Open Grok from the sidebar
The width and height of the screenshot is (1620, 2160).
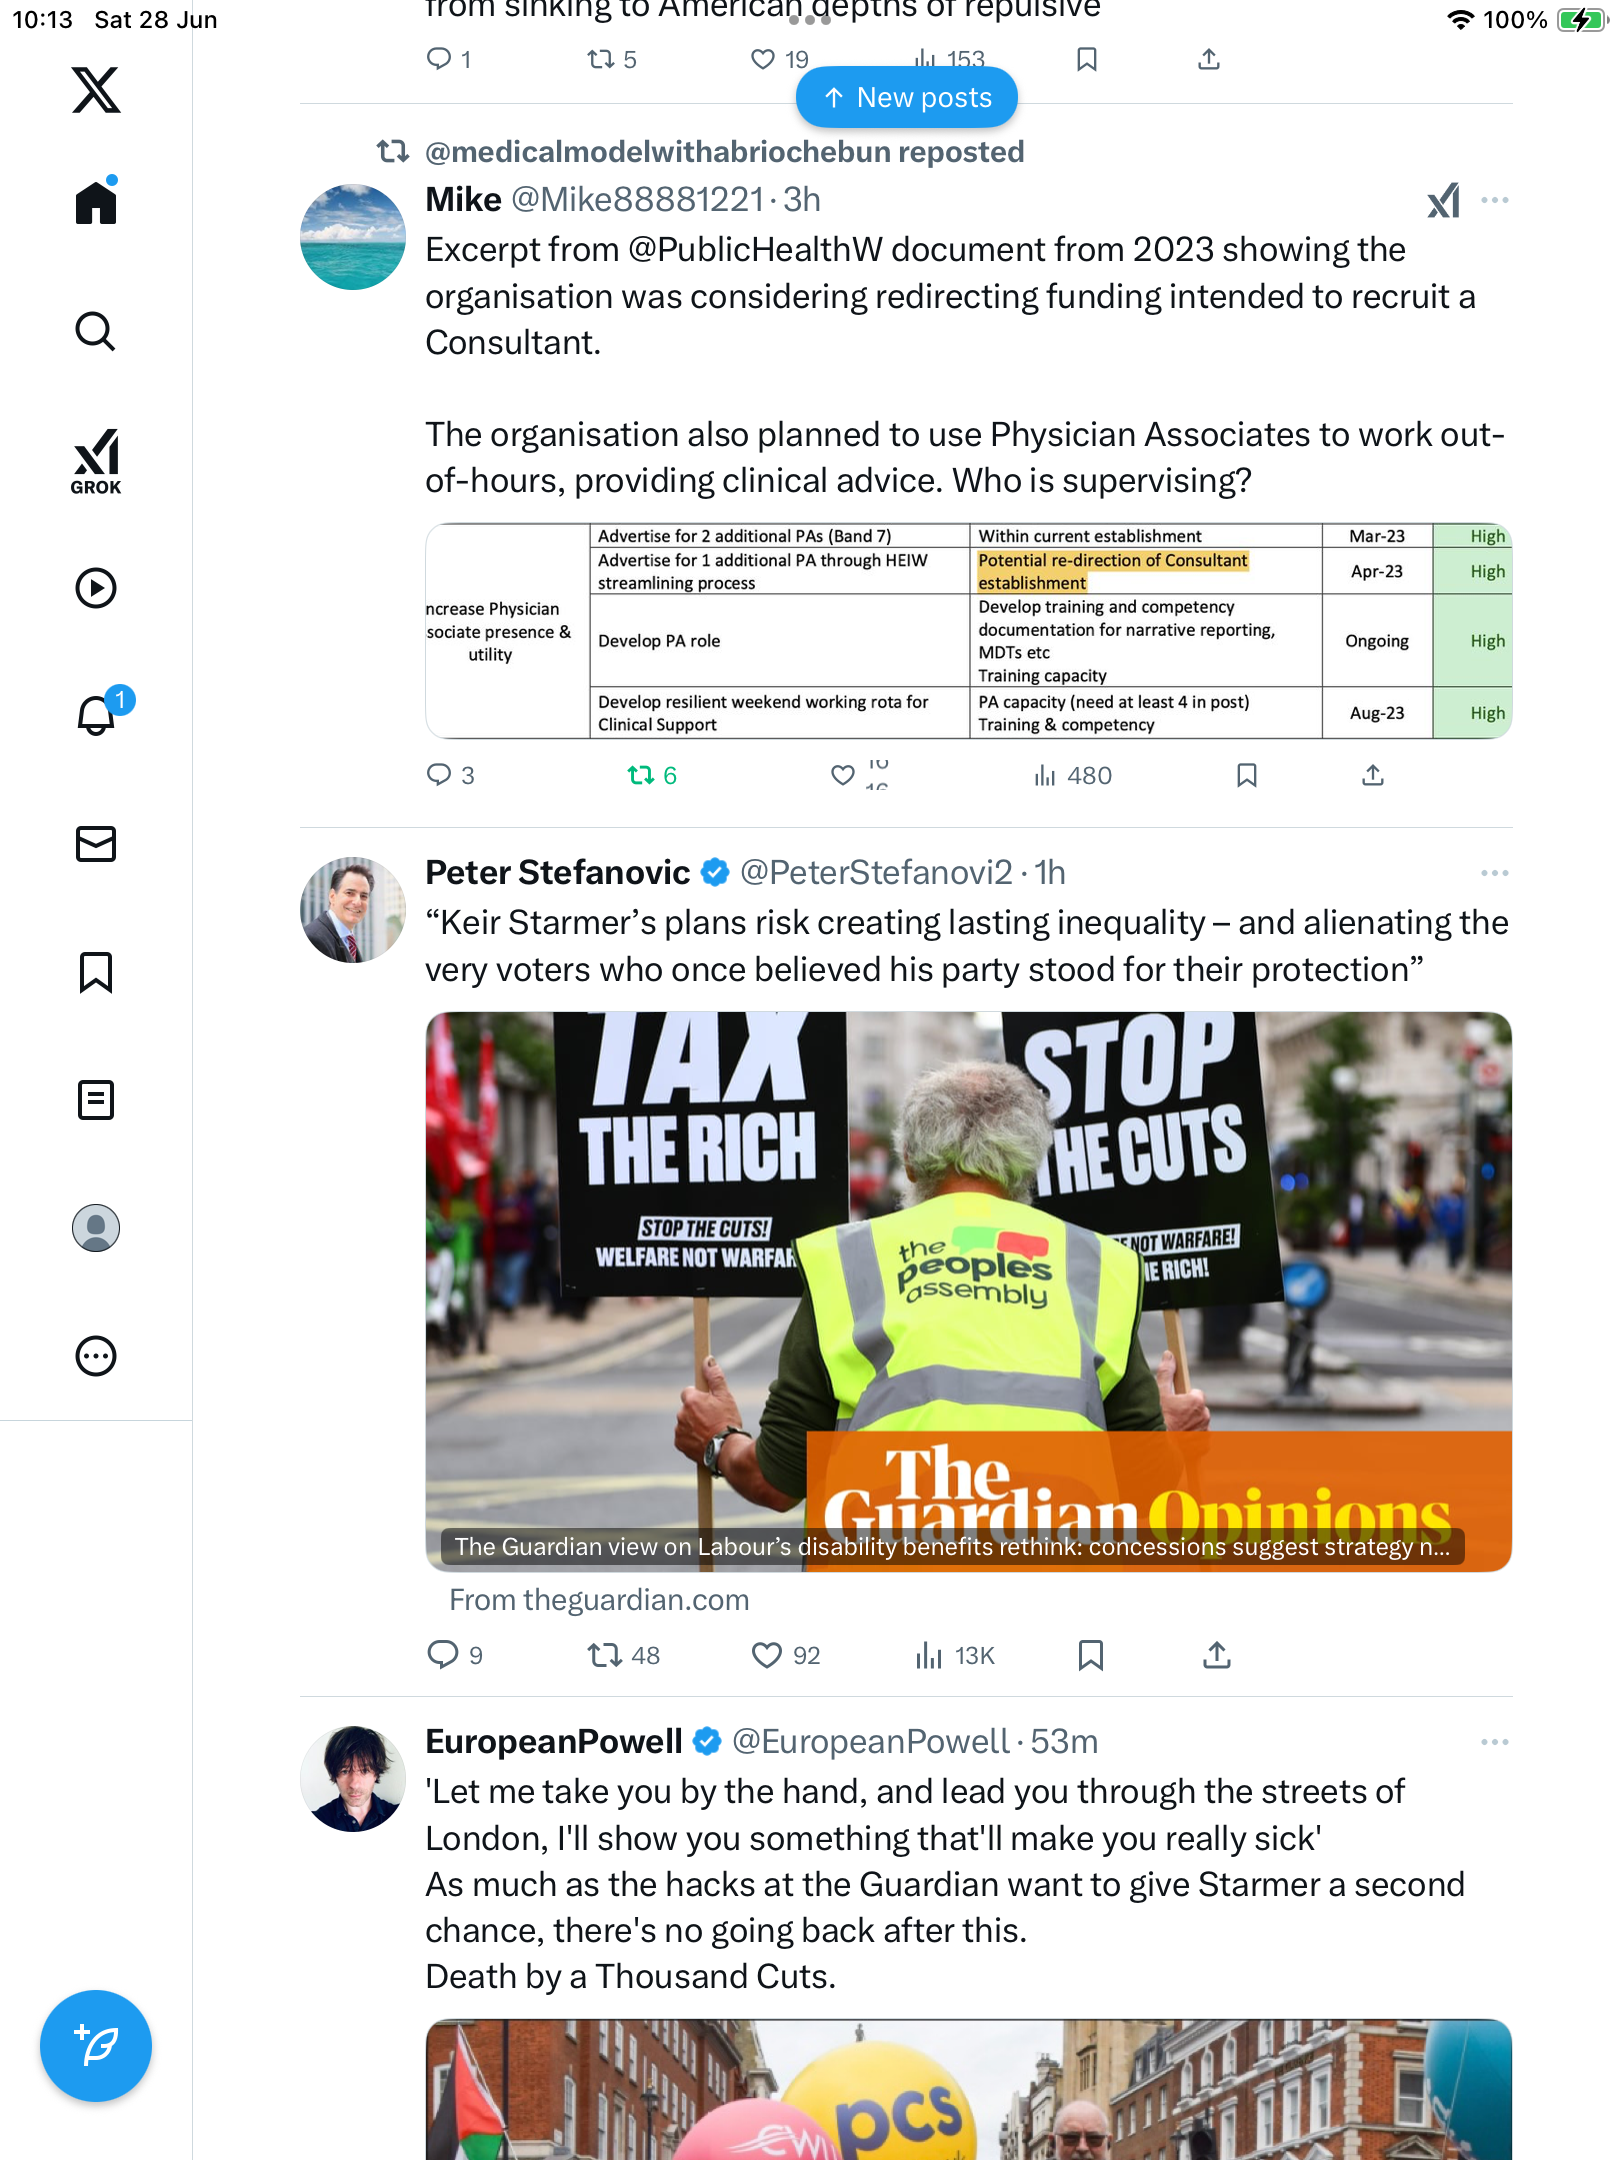point(96,461)
